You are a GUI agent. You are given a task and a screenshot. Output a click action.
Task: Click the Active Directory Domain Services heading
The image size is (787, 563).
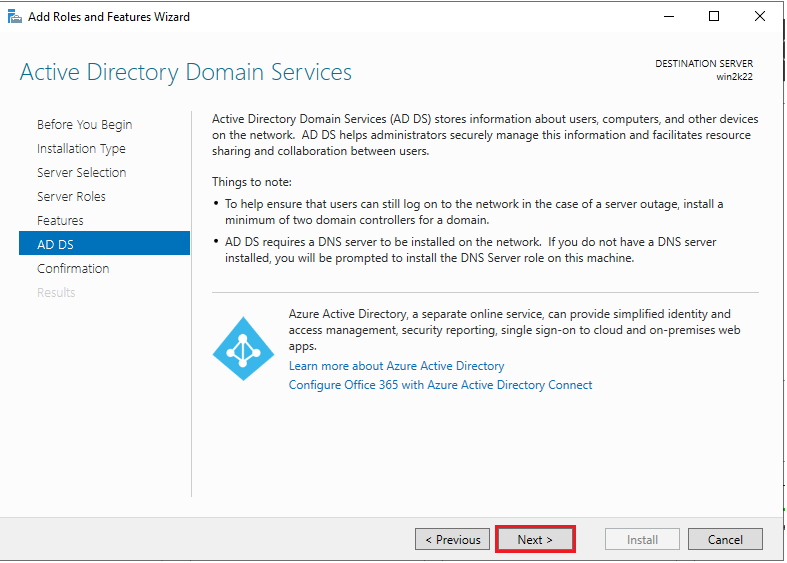point(186,72)
